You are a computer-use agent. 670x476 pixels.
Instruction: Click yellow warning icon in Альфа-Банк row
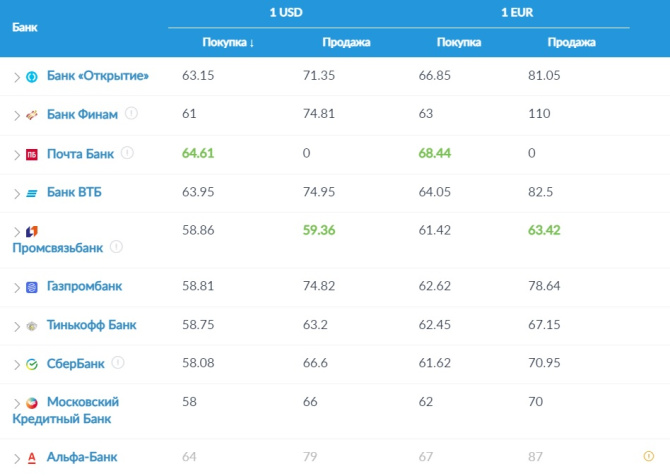[x=648, y=457]
